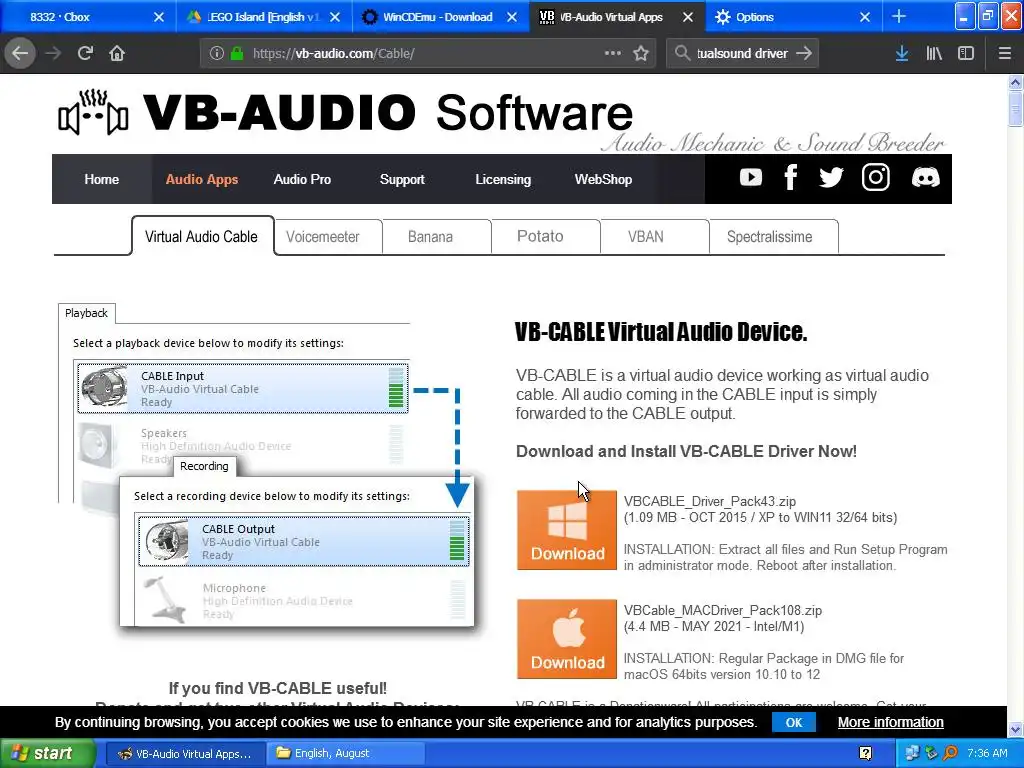The width and height of the screenshot is (1024, 768).
Task: Close the WinCDEmu Download tab
Action: click(x=512, y=17)
